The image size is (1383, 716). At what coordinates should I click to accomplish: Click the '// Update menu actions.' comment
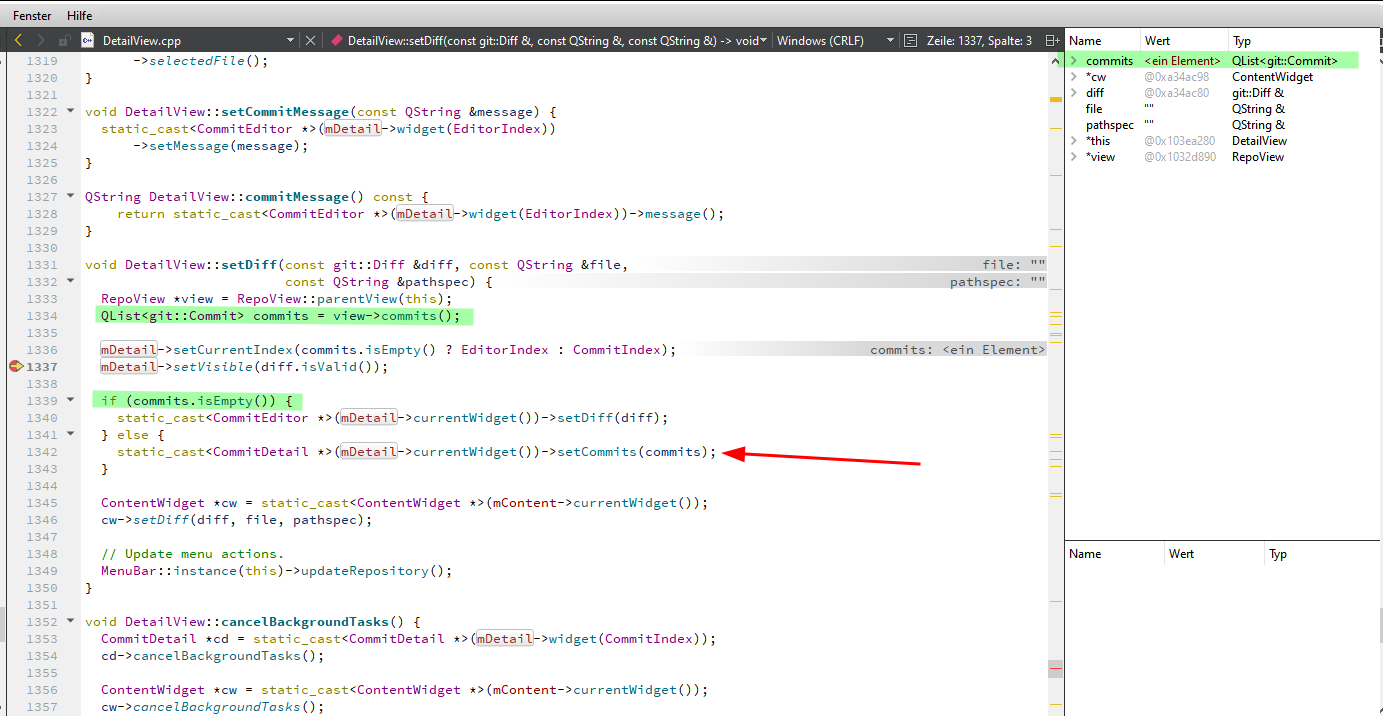tap(193, 554)
